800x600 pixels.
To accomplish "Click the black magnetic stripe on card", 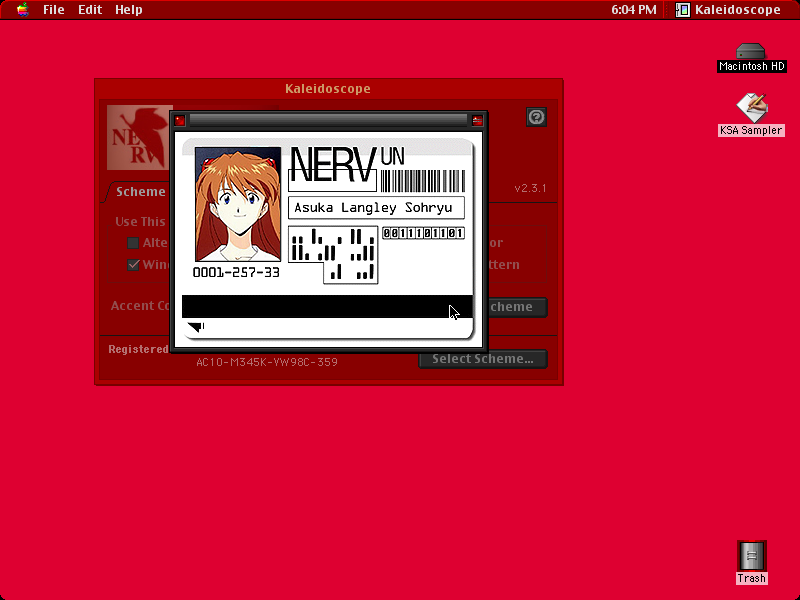I will 327,306.
